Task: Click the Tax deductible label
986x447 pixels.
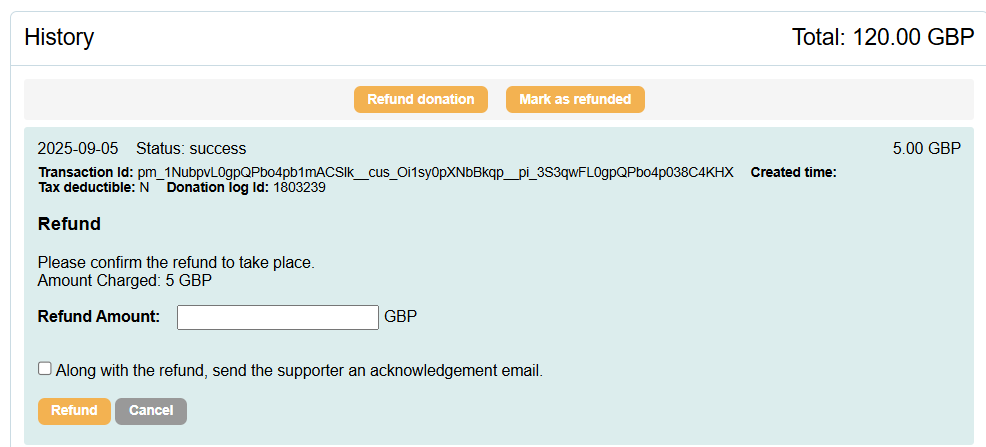Action: pyautogui.click(x=86, y=187)
